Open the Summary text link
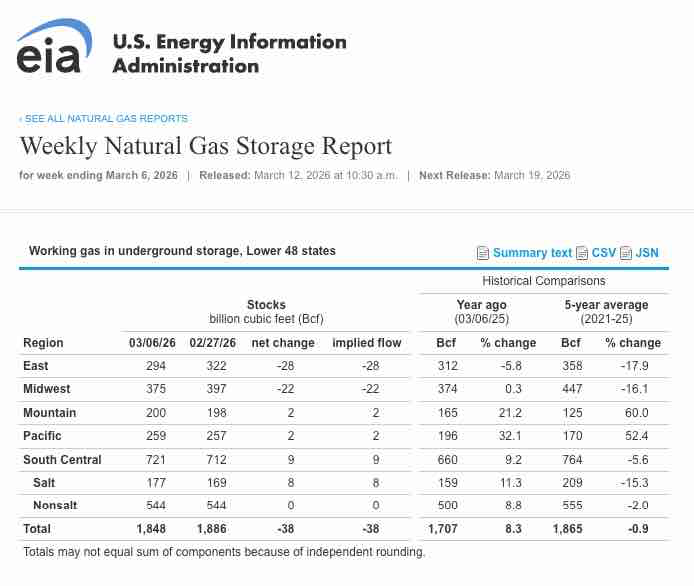Screen dimensions: 694x586 [x=532, y=253]
